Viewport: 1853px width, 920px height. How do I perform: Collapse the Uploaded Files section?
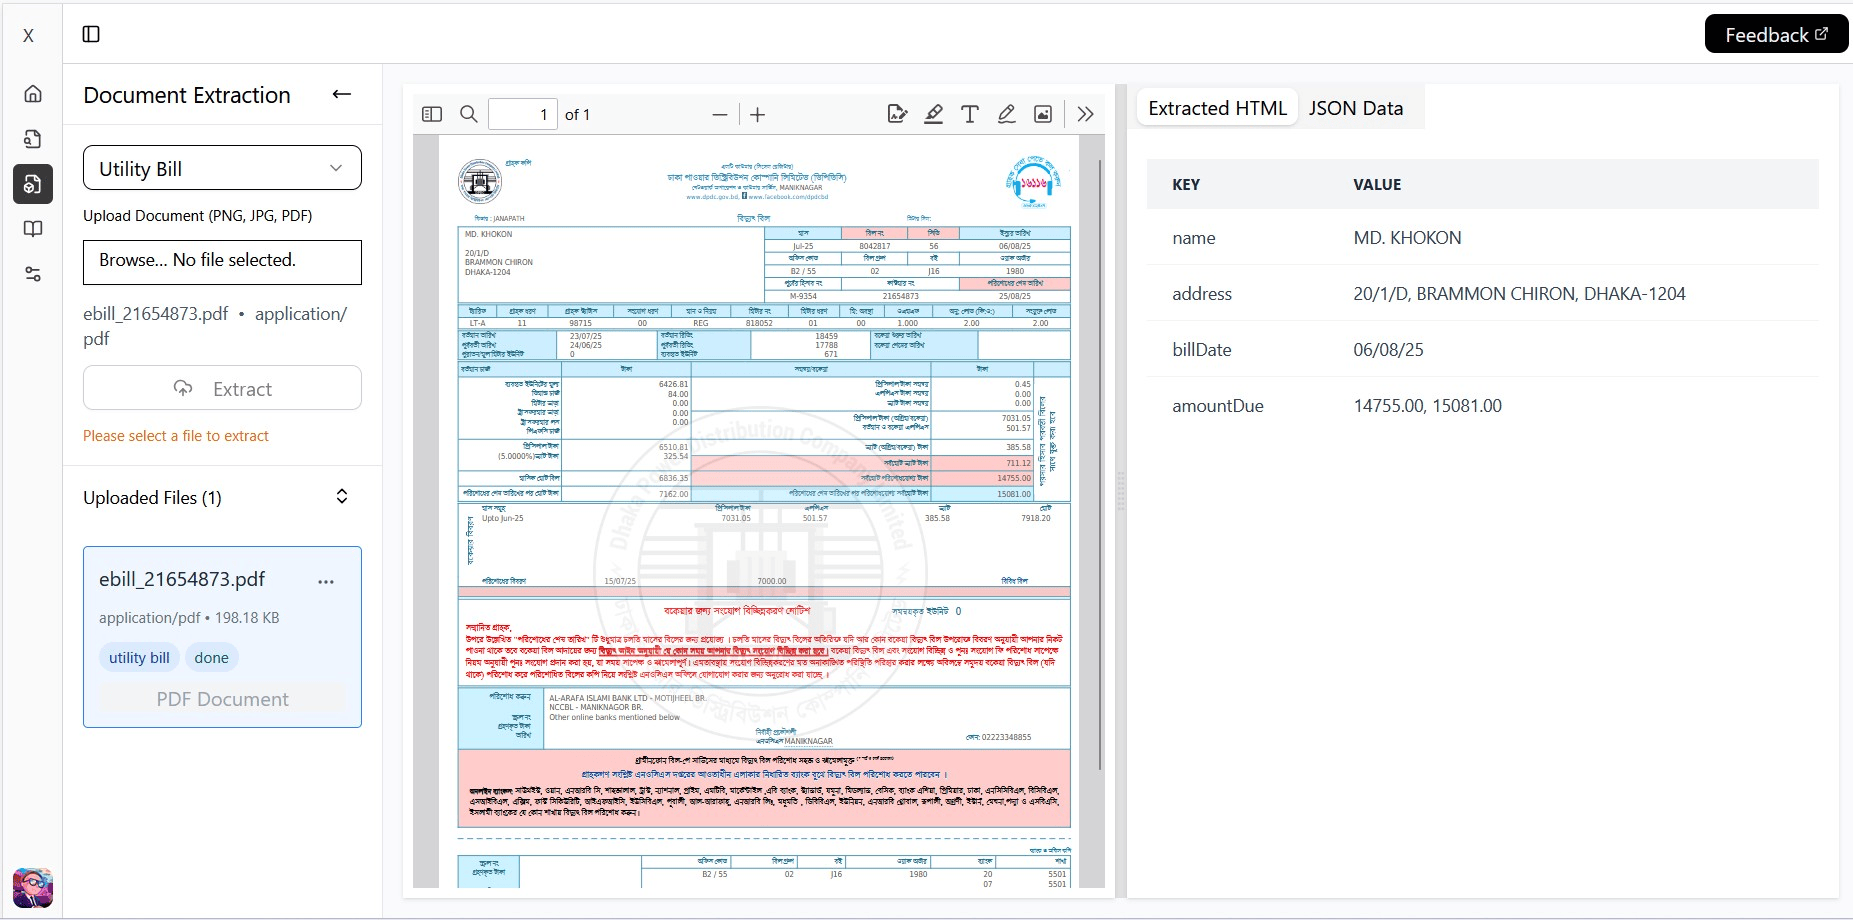coord(342,497)
